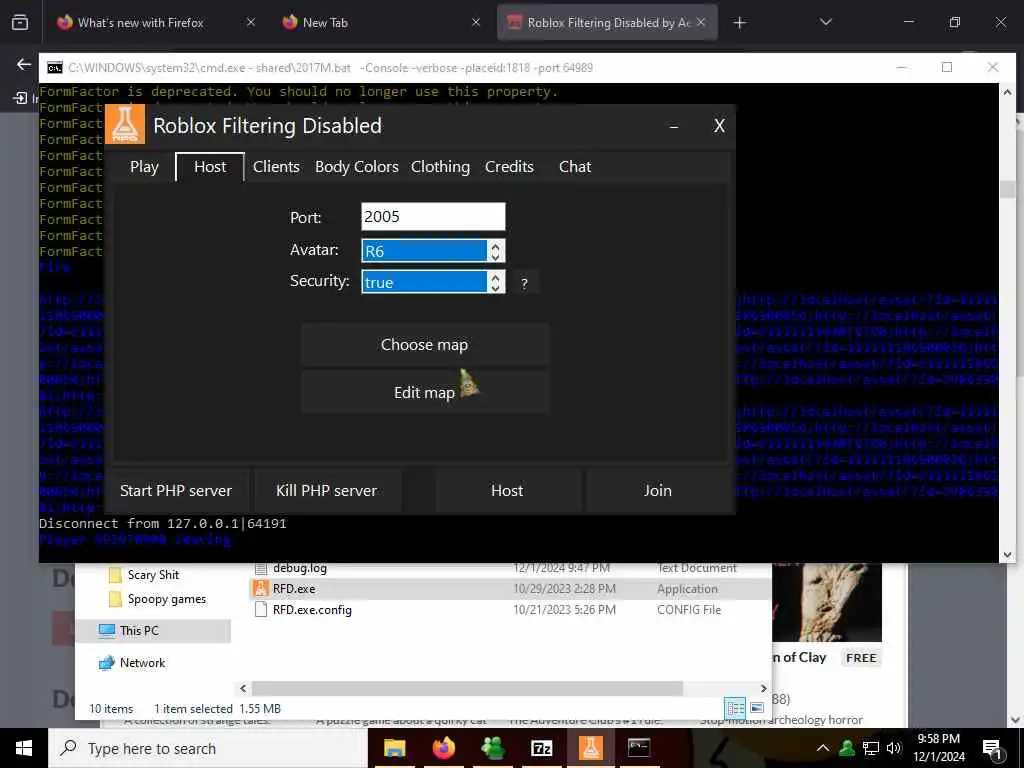Open Scary Shit folder in Explorer sidebar
1024x768 pixels.
click(153, 575)
